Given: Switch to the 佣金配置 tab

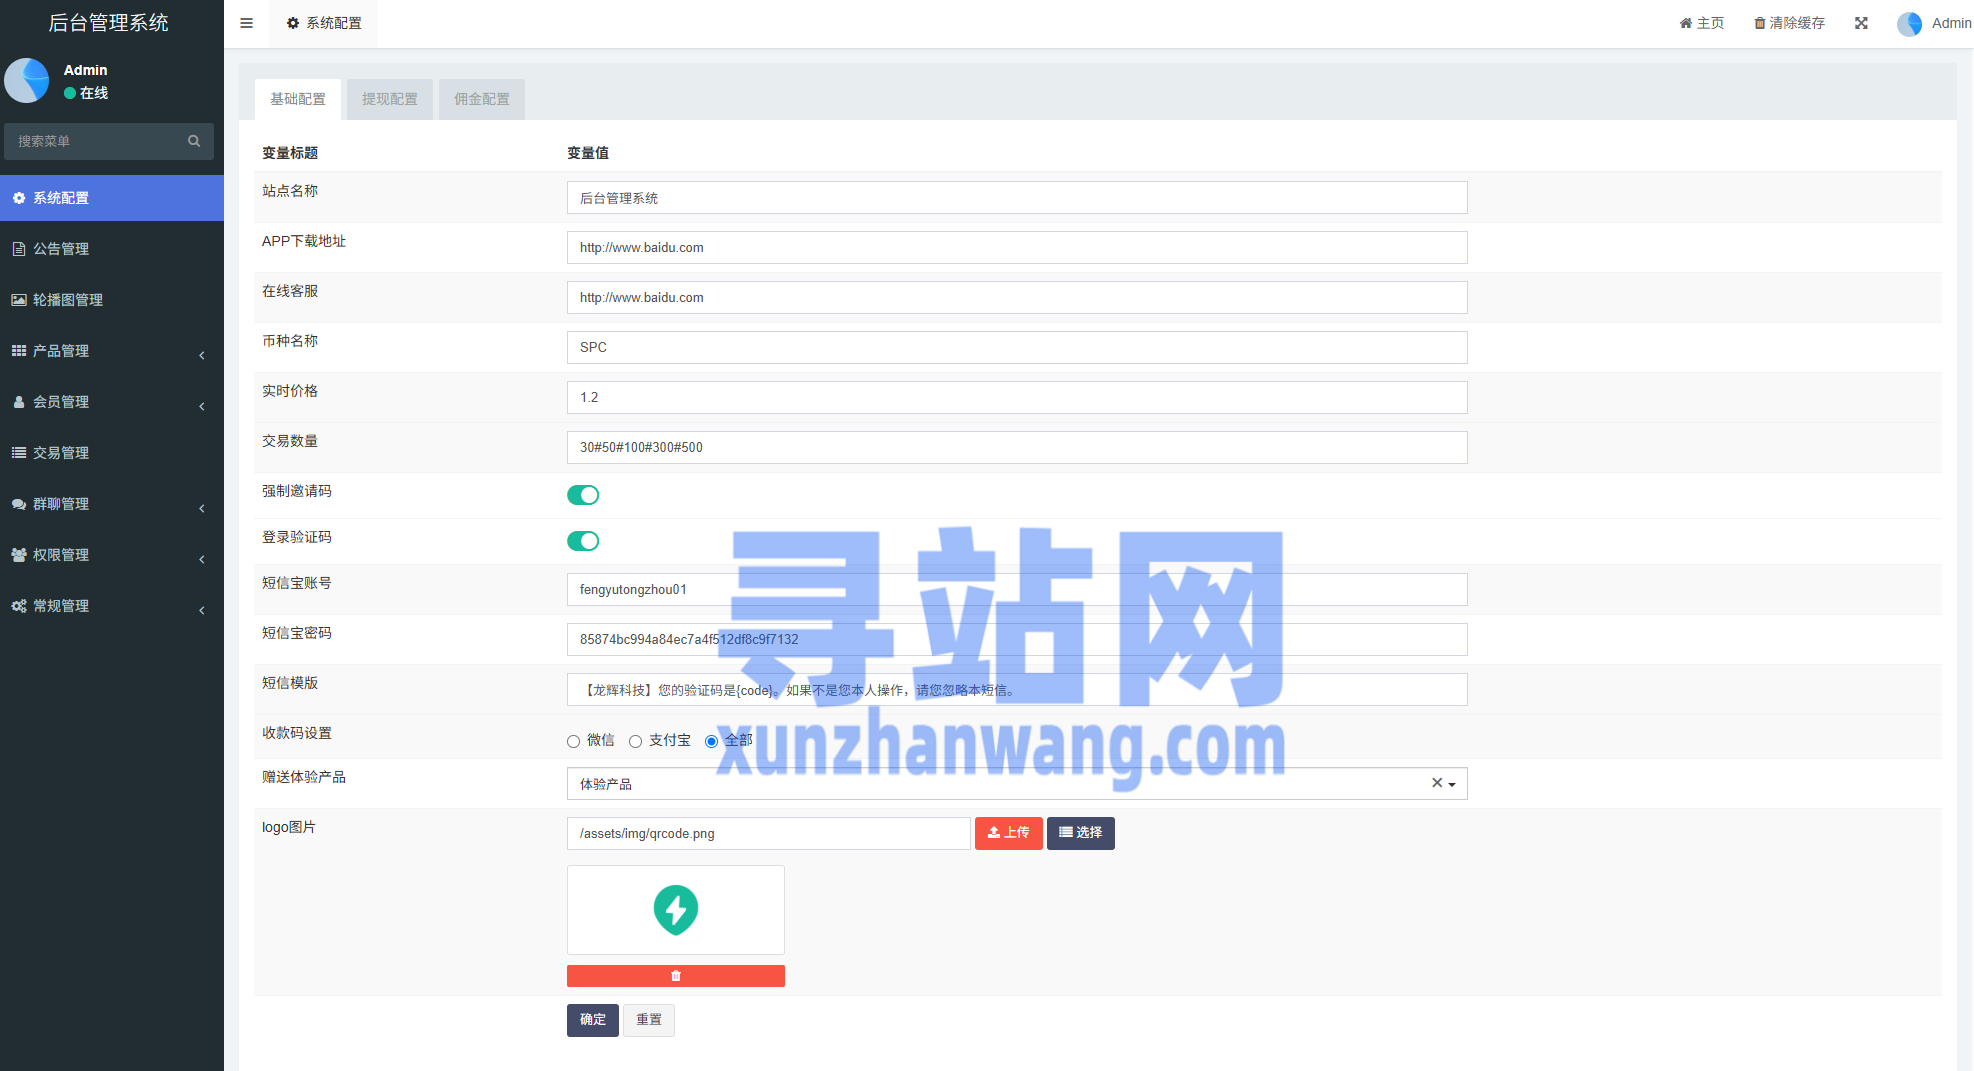Looking at the screenshot, I should [x=481, y=99].
